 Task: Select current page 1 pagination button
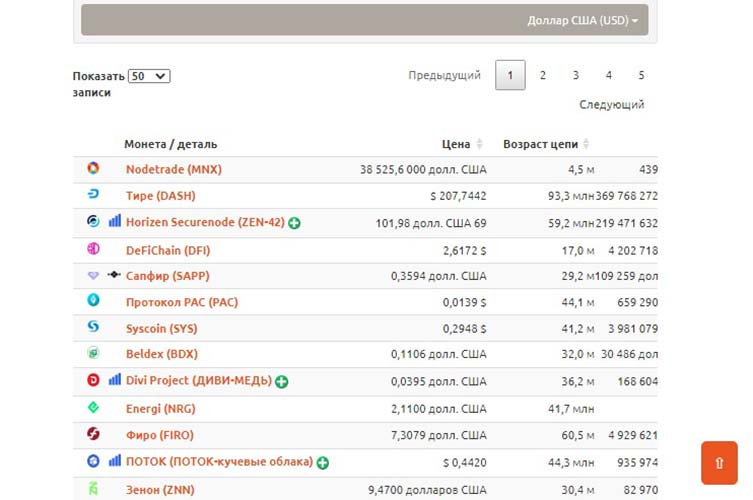(510, 75)
